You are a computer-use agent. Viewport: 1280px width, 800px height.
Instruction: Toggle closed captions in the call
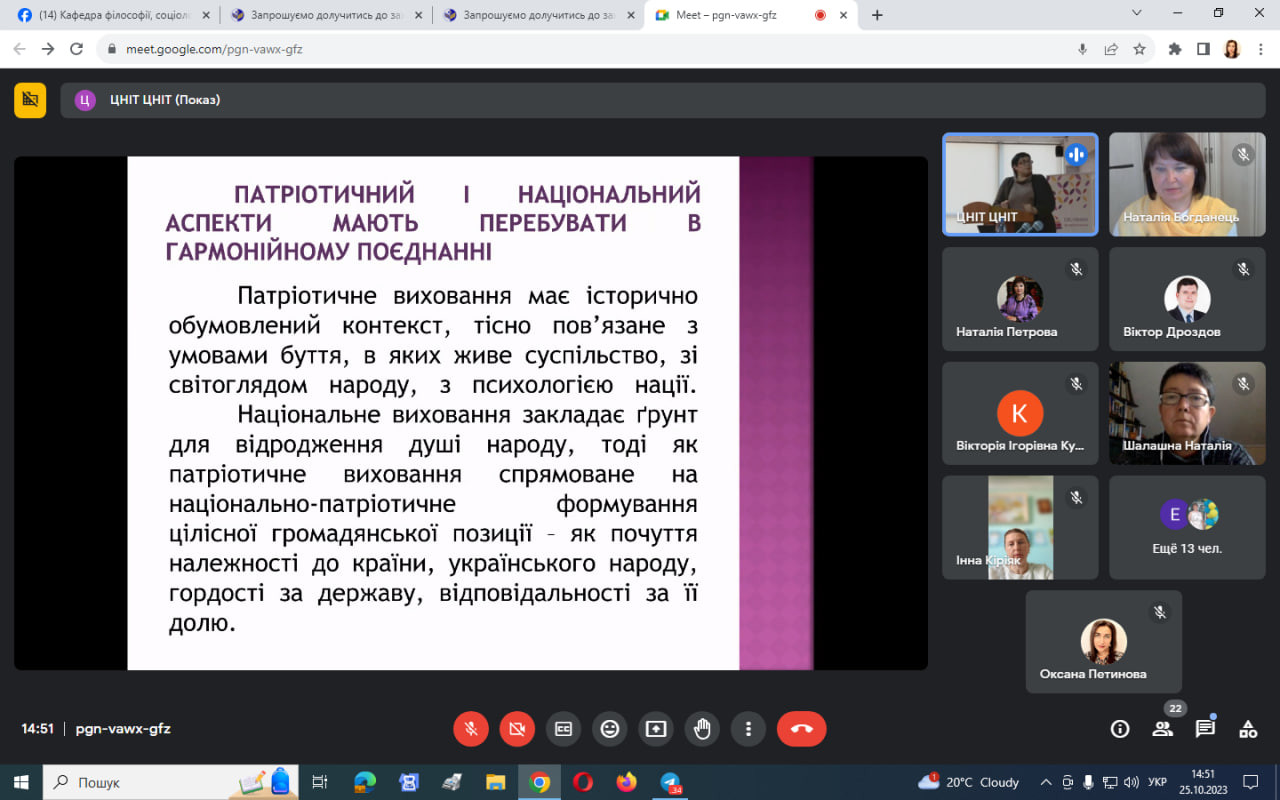coord(563,729)
